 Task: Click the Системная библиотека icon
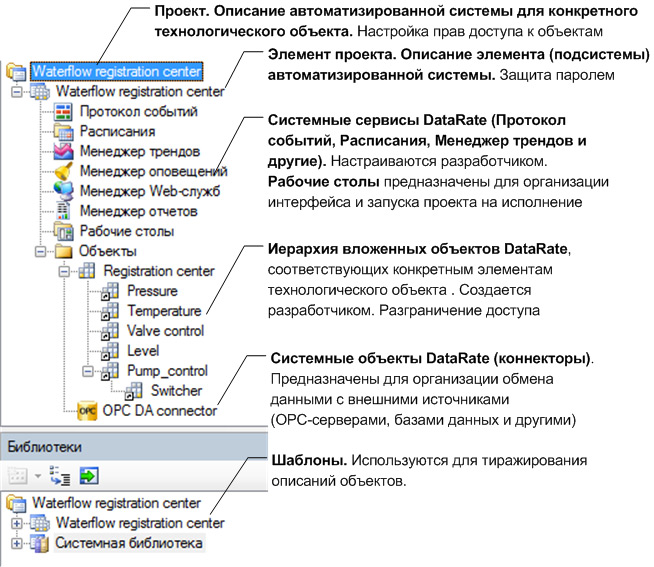pos(40,543)
